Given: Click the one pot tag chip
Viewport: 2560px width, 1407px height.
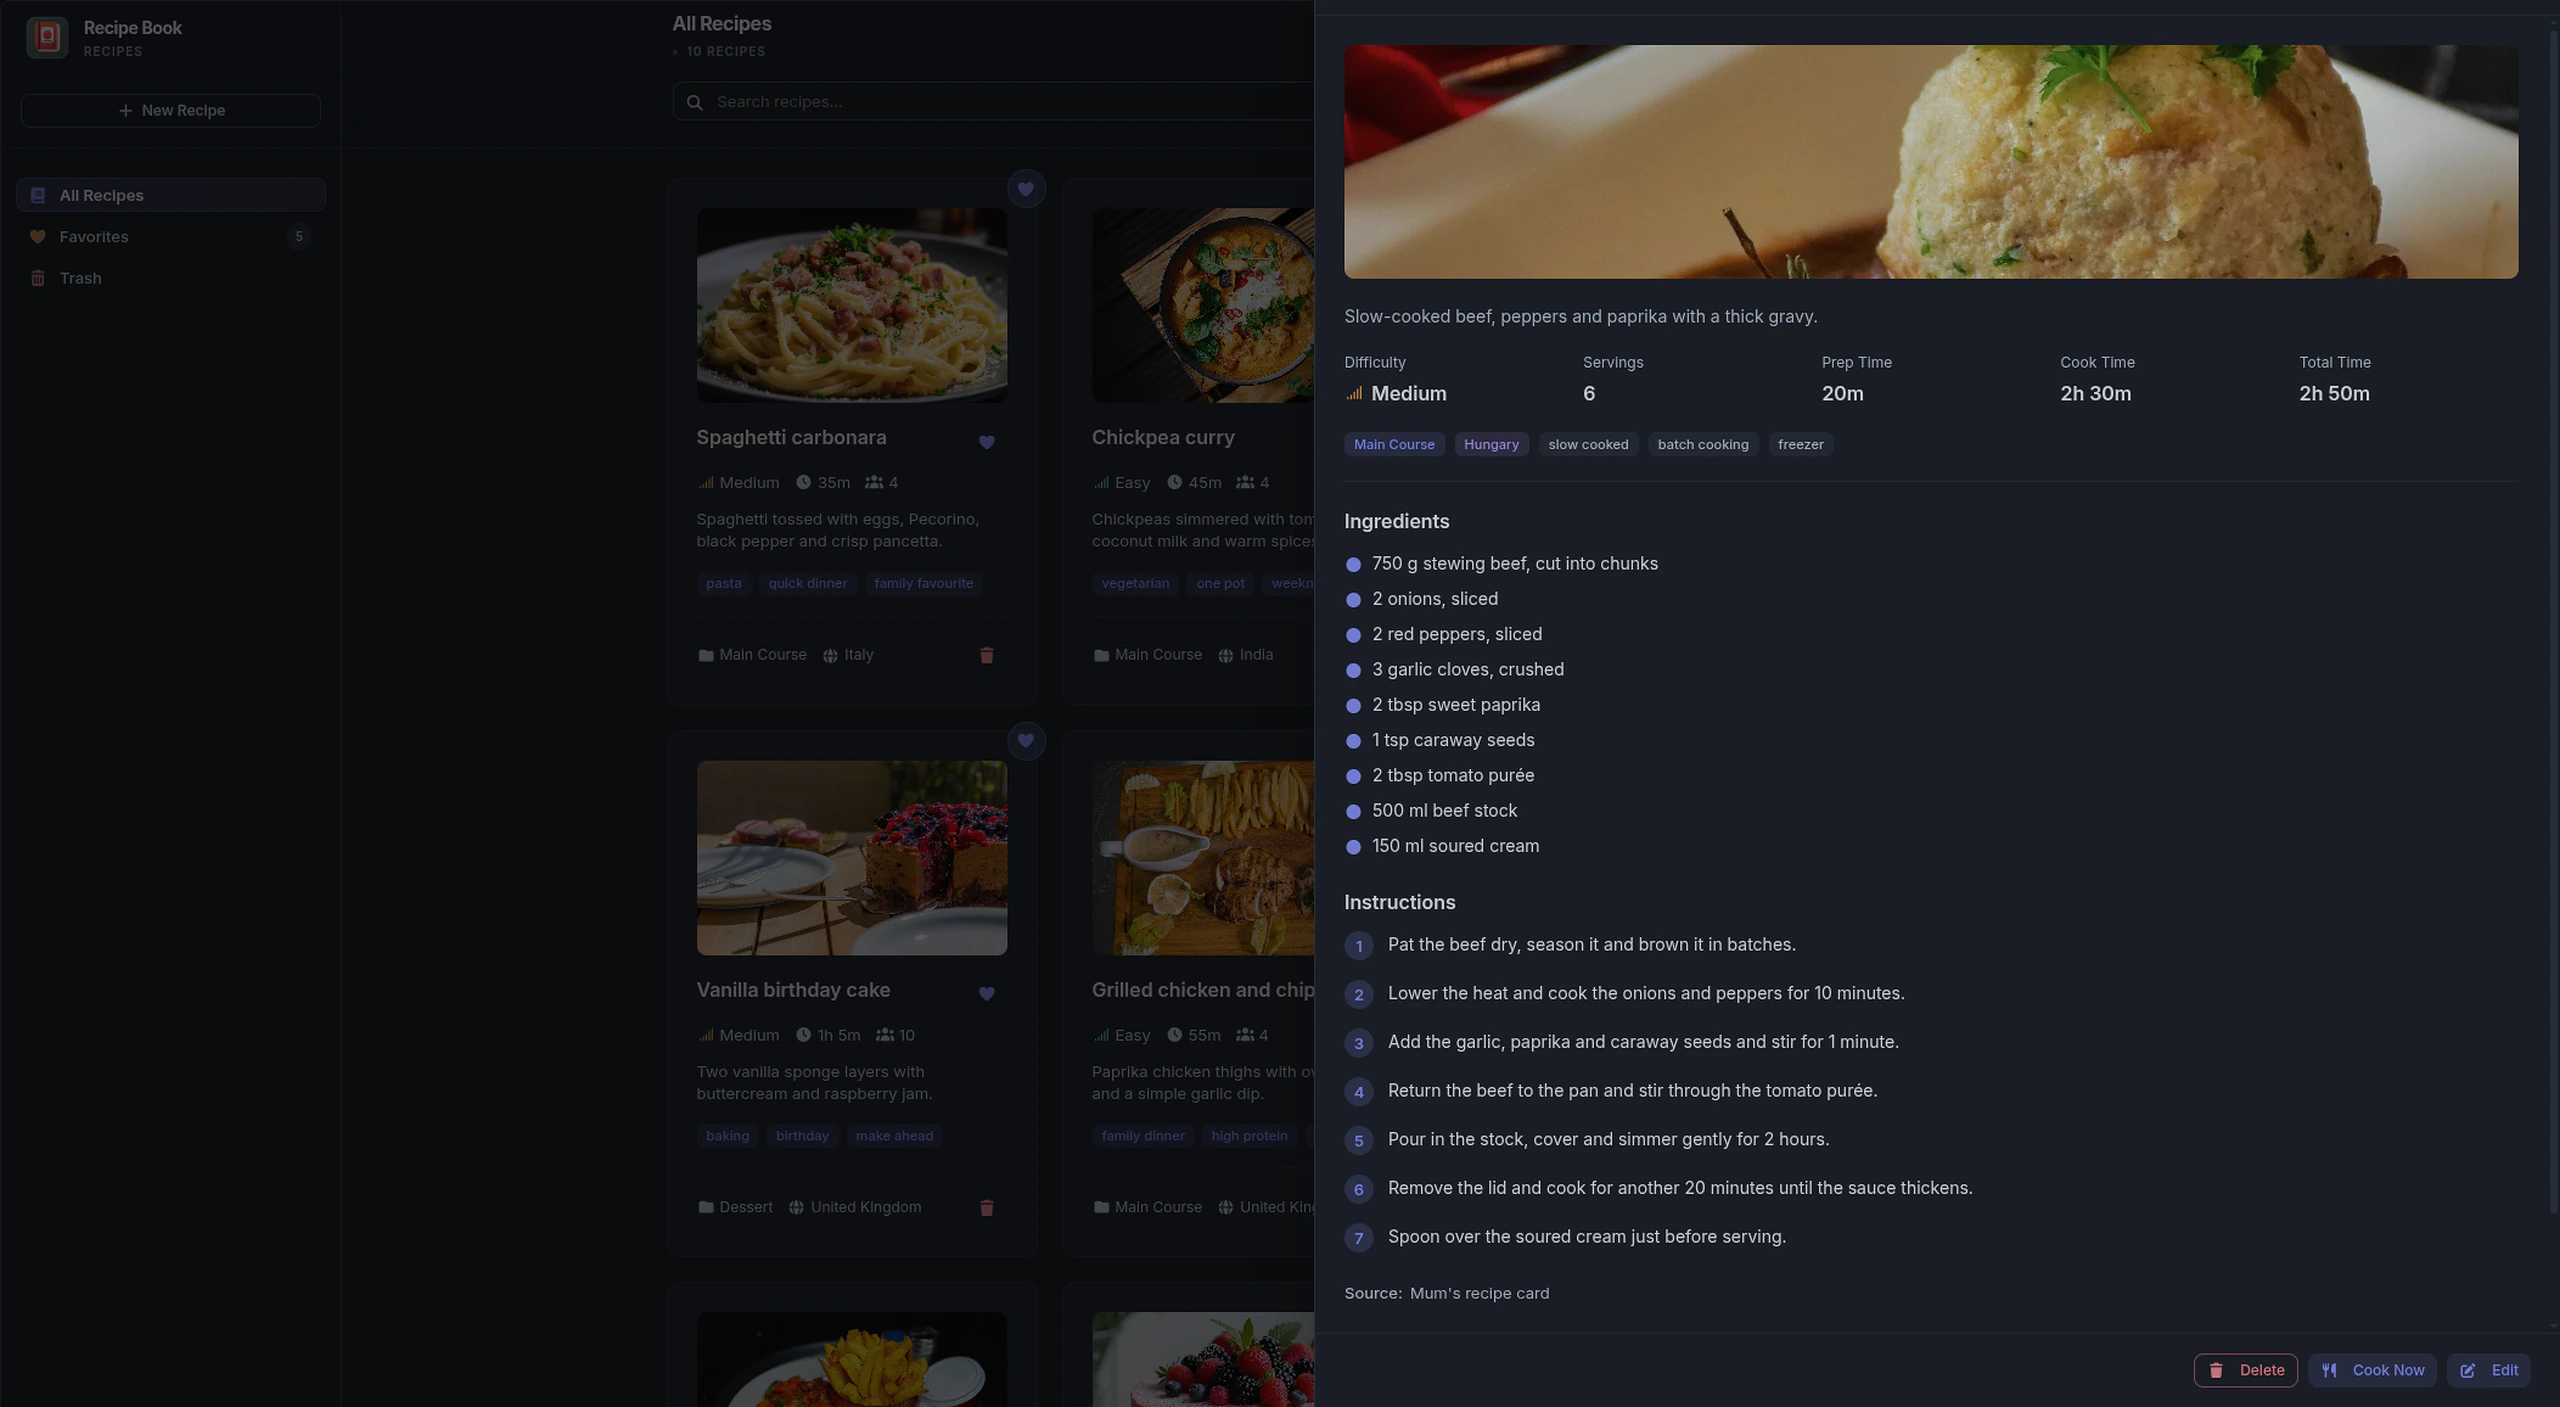Looking at the screenshot, I should coord(1220,583).
